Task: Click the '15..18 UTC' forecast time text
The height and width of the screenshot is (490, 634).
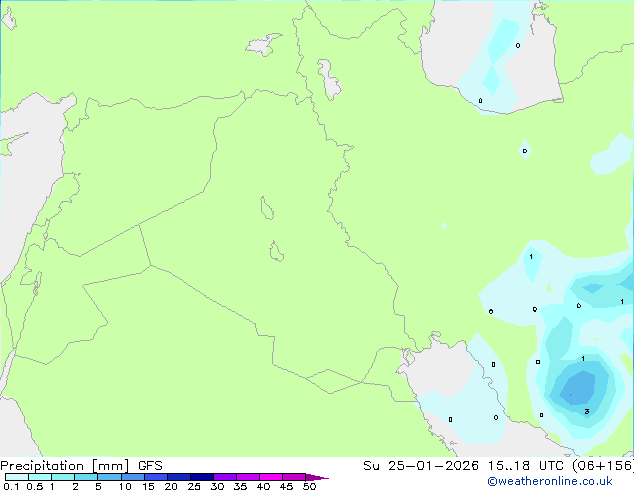Action: [x=525, y=466]
